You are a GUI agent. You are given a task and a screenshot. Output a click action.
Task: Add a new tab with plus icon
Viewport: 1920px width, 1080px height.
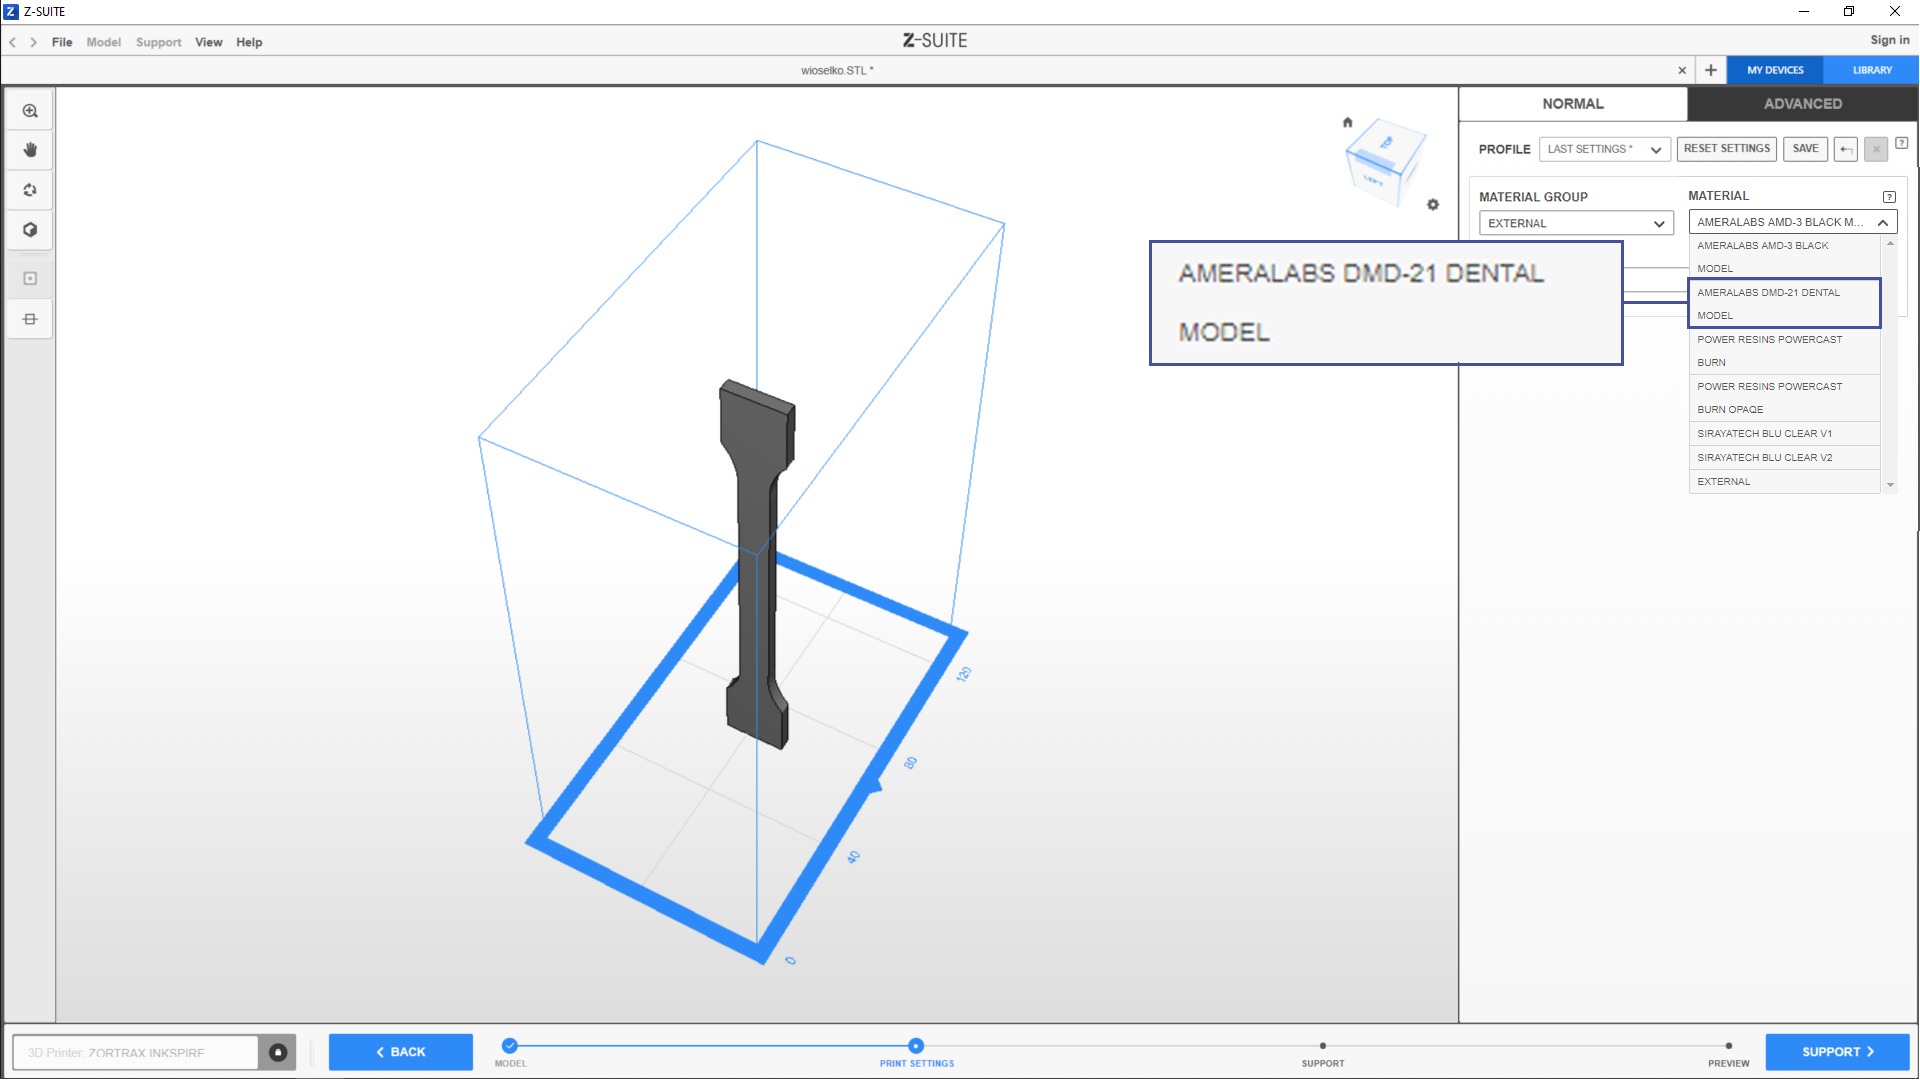coord(1711,70)
